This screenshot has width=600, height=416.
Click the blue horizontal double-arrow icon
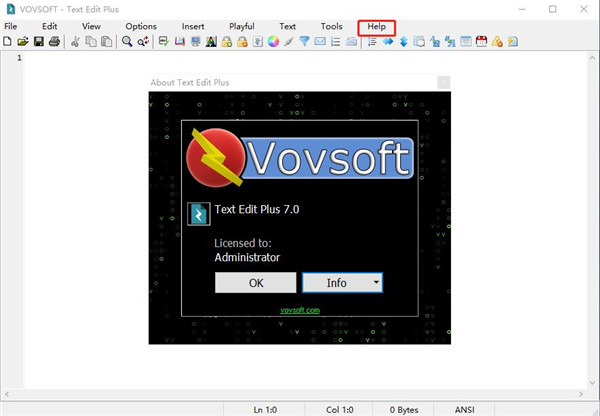click(x=388, y=41)
